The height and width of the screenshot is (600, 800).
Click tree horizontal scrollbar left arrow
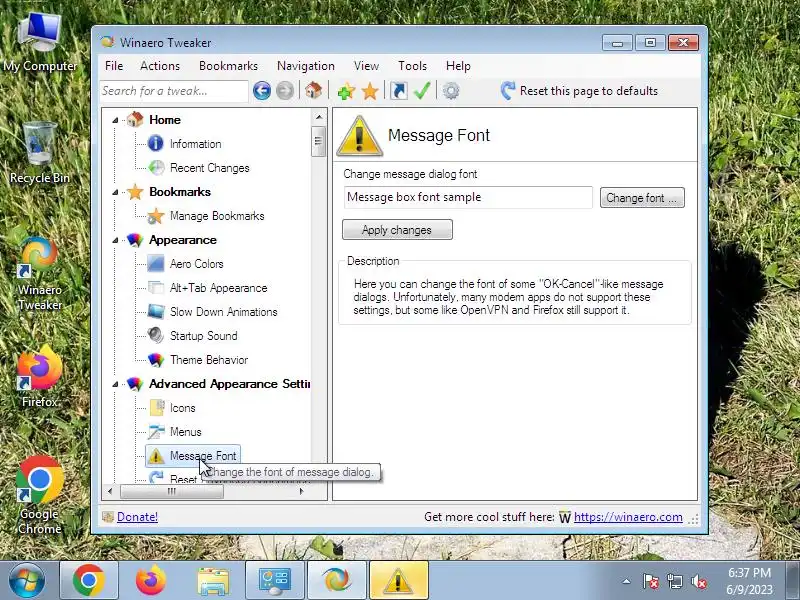tap(110, 491)
